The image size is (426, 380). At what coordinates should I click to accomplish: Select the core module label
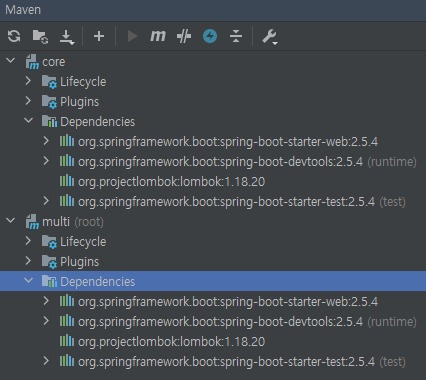pyautogui.click(x=54, y=62)
